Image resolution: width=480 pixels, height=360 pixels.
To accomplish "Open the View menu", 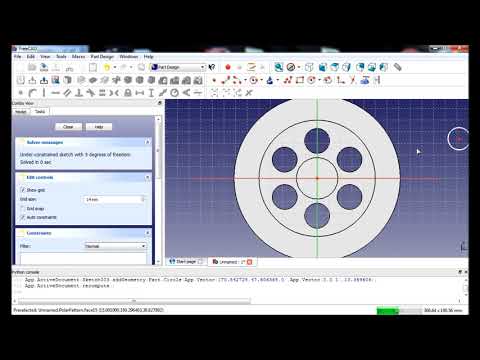I will click(45, 57).
